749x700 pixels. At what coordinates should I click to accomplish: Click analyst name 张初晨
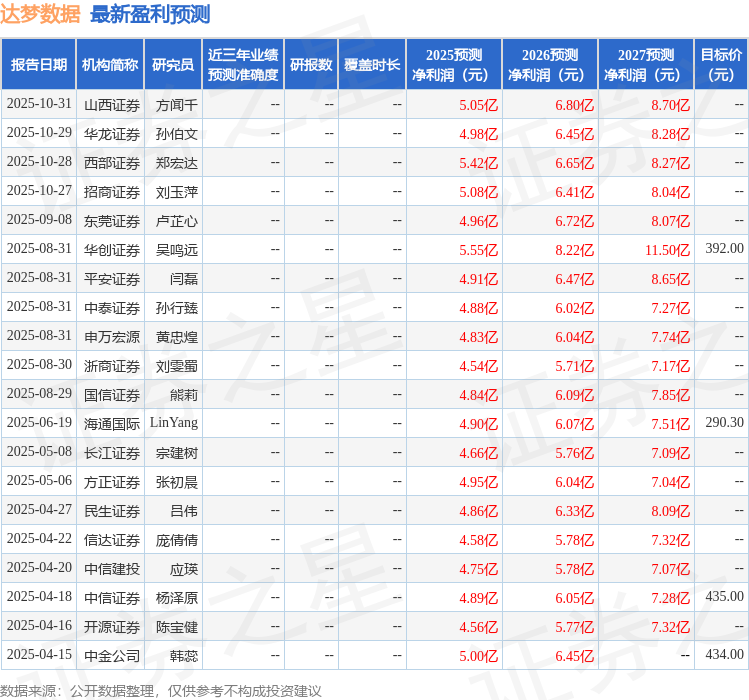coord(176,483)
